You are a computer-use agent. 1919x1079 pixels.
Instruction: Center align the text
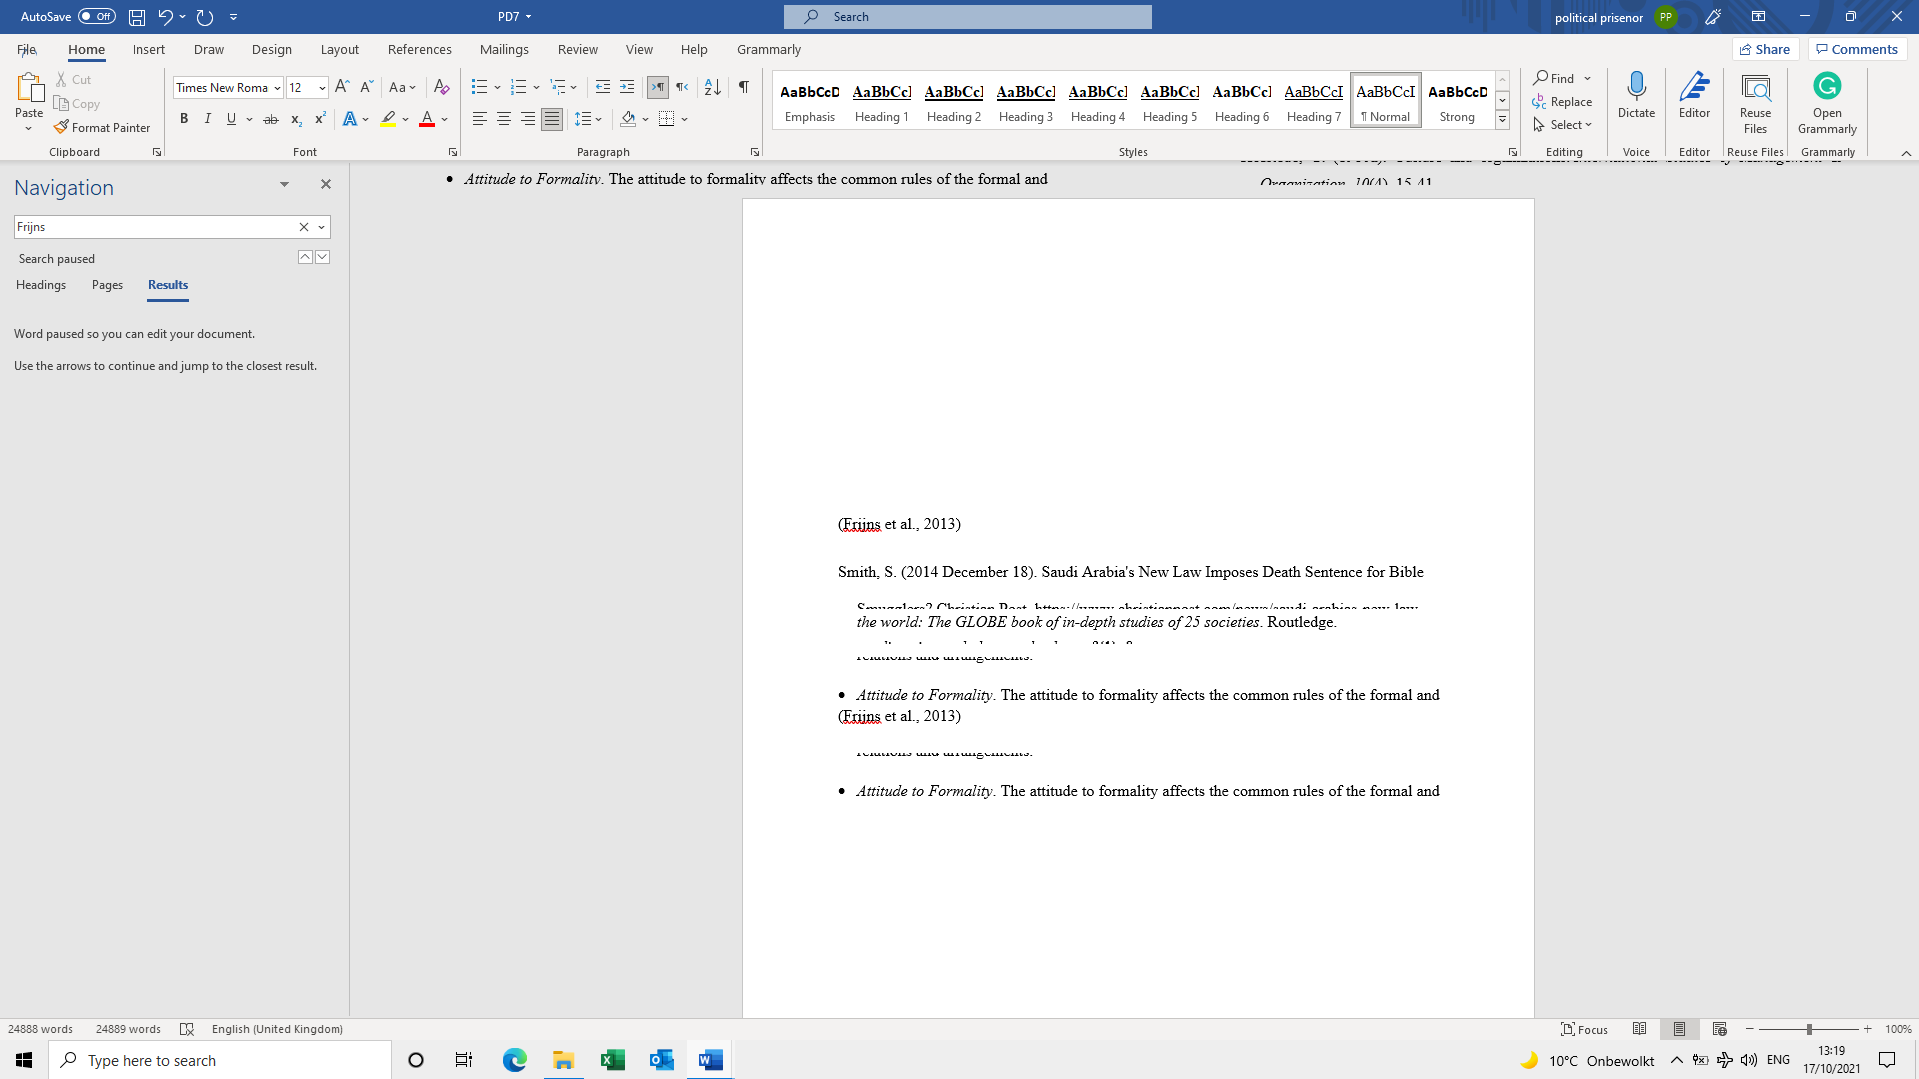pos(504,119)
